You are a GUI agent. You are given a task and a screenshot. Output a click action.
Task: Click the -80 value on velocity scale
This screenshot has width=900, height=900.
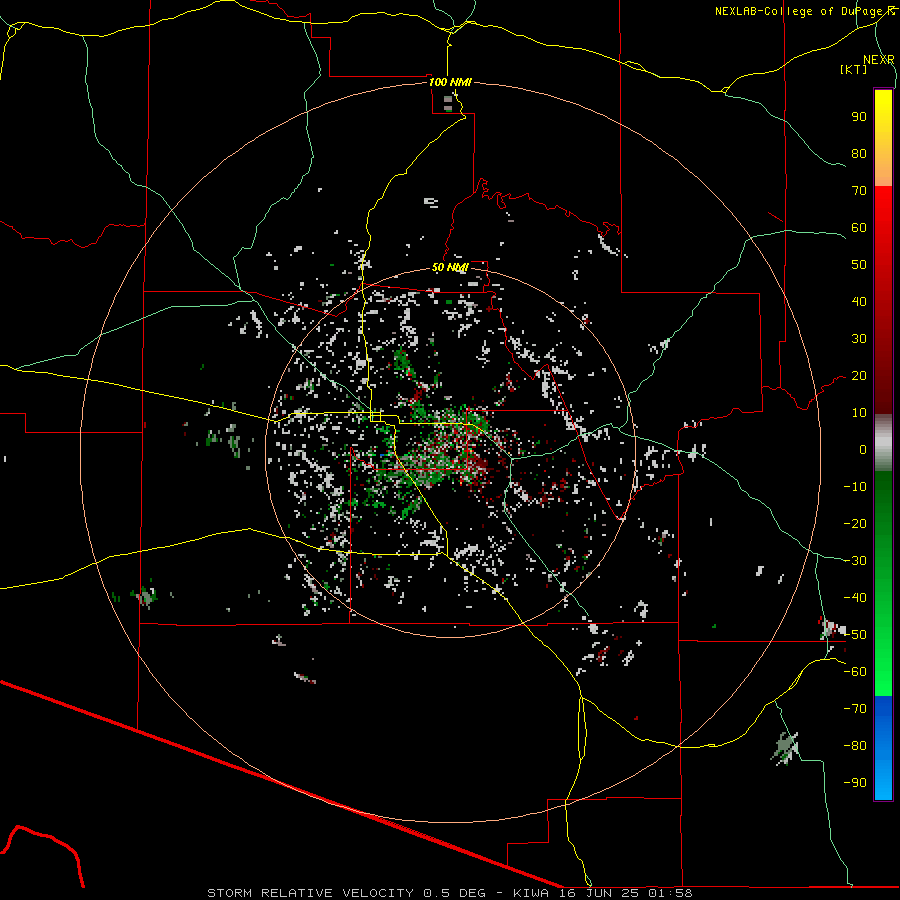(855, 746)
